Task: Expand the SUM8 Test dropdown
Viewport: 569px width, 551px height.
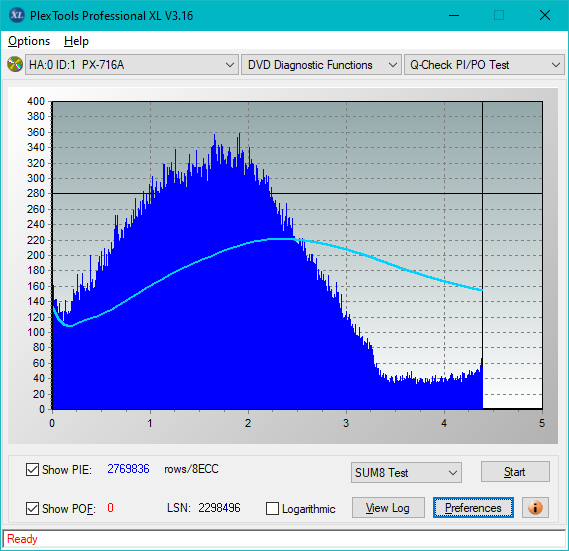Action: (x=406, y=473)
